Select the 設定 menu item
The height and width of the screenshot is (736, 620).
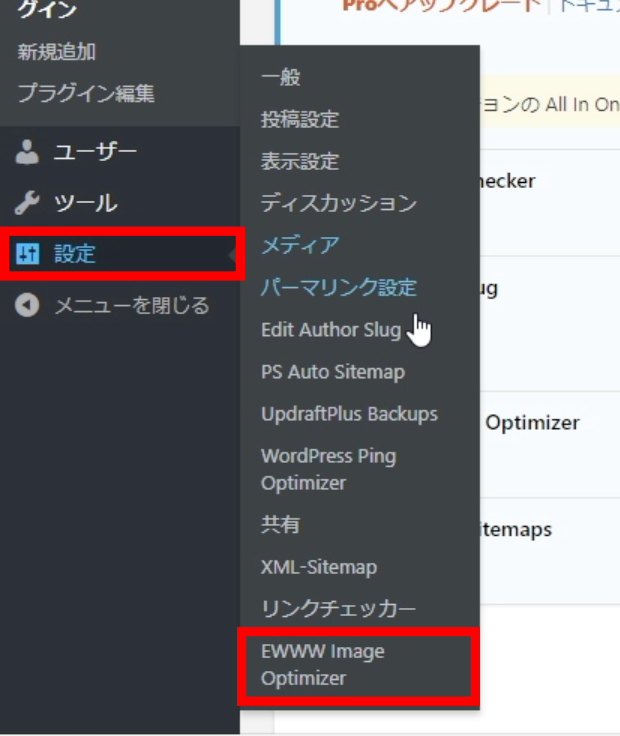(x=75, y=254)
